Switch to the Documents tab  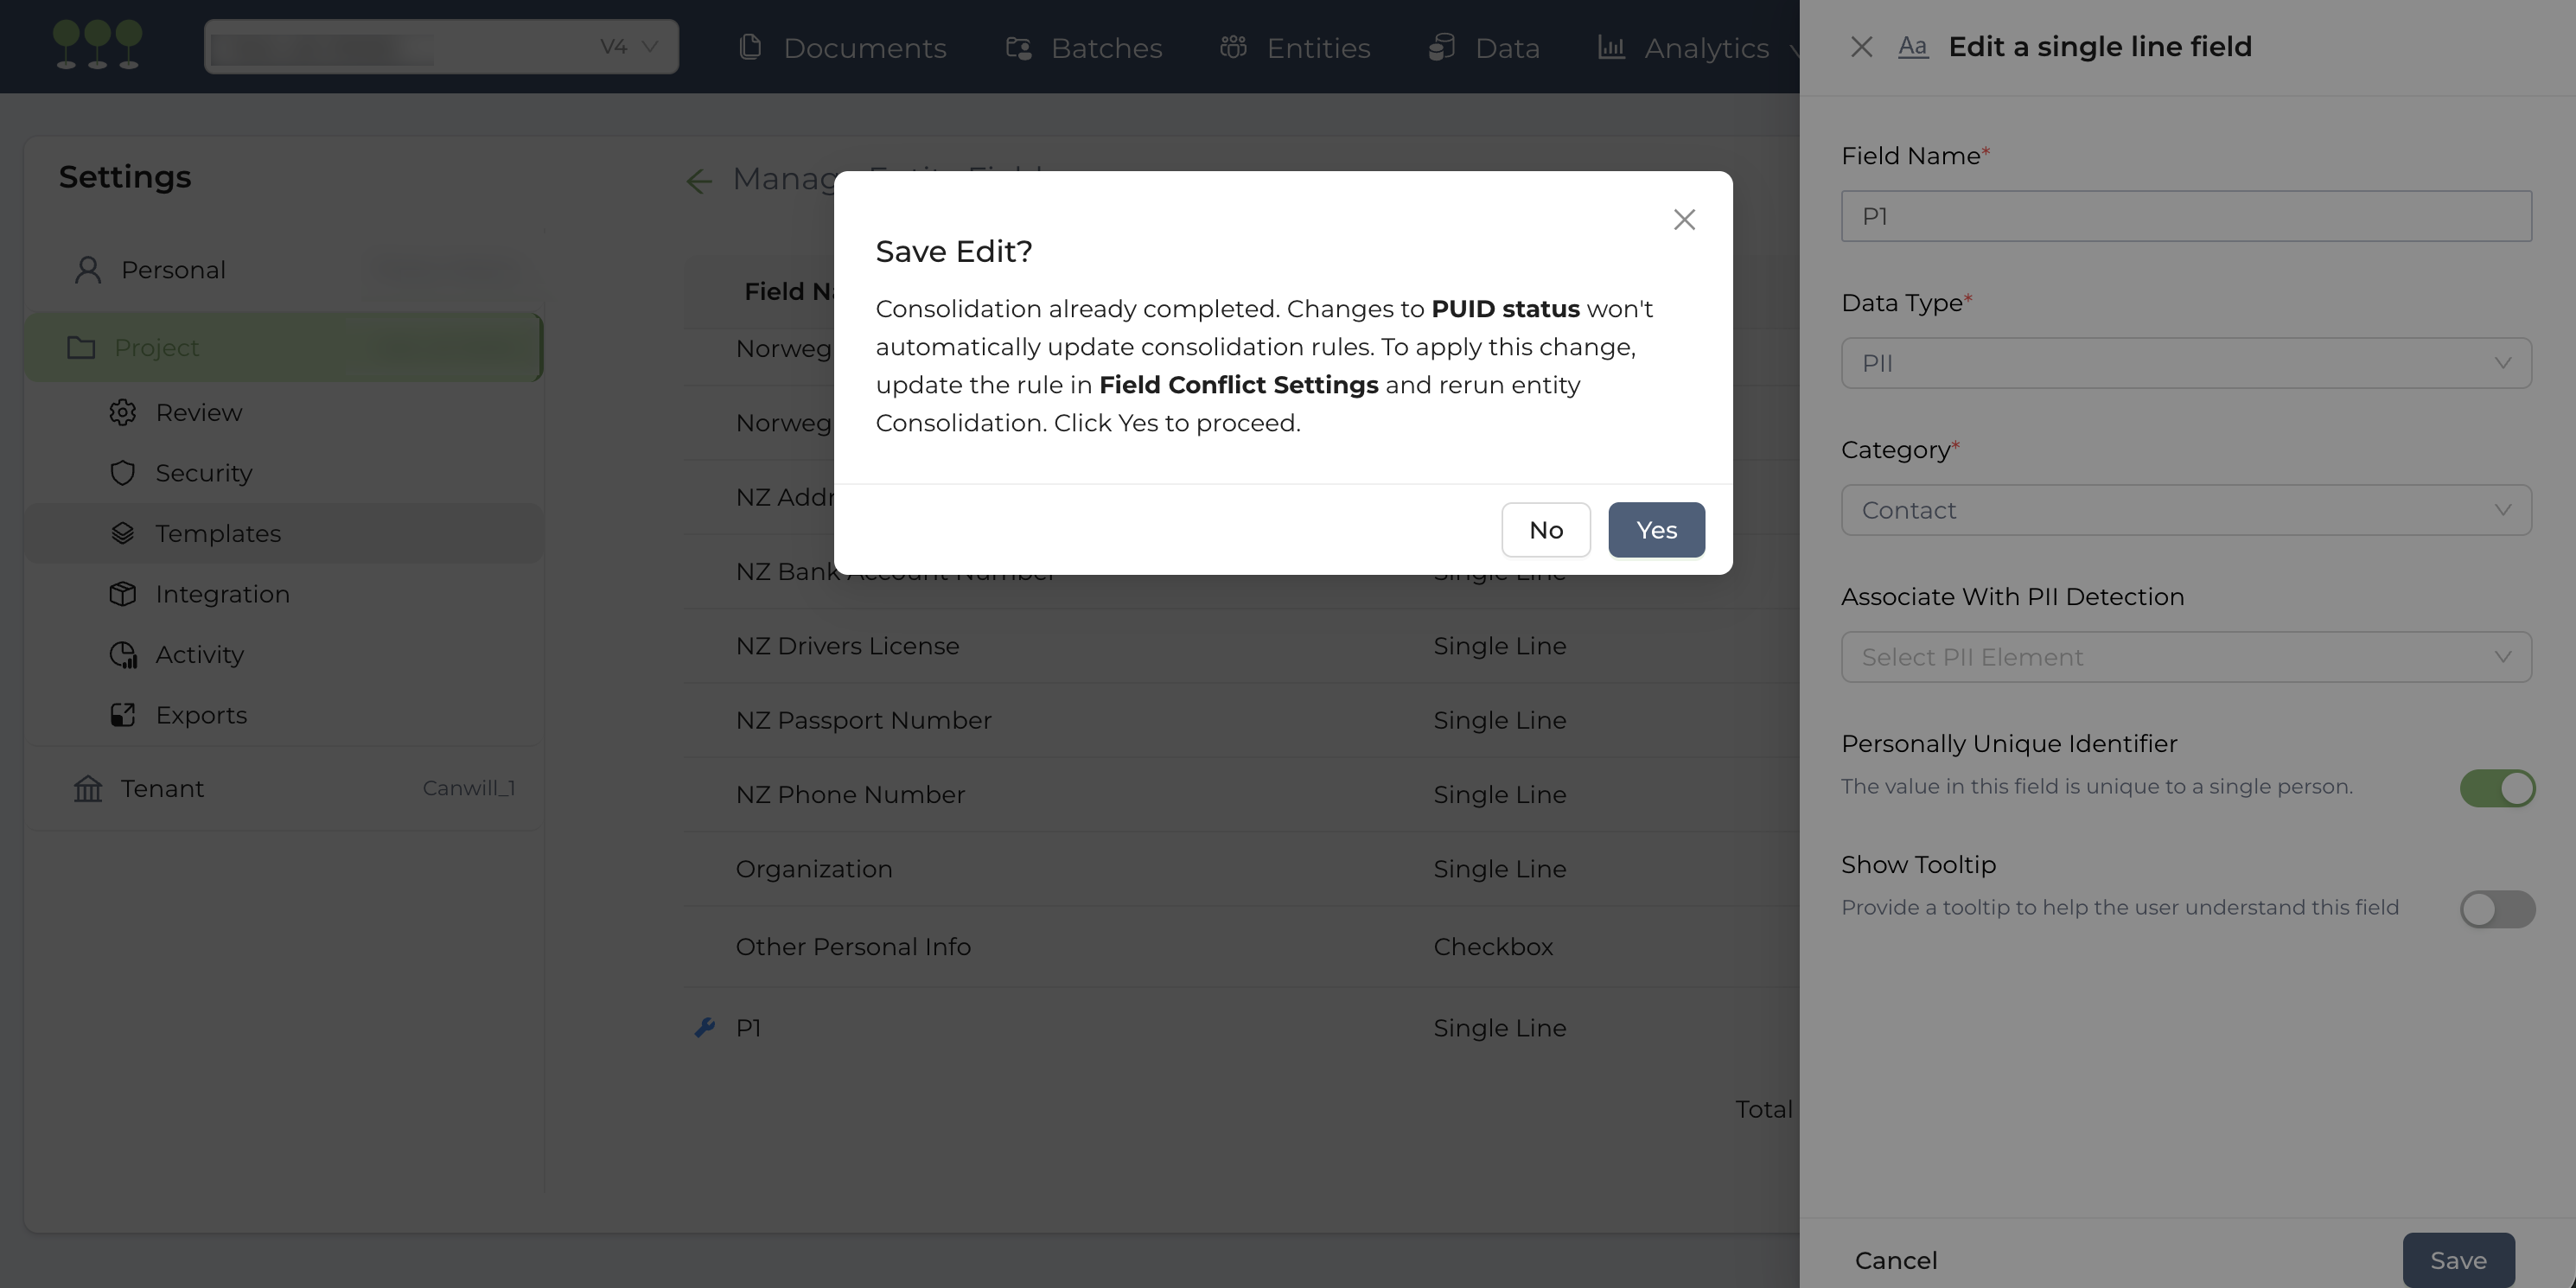(843, 47)
